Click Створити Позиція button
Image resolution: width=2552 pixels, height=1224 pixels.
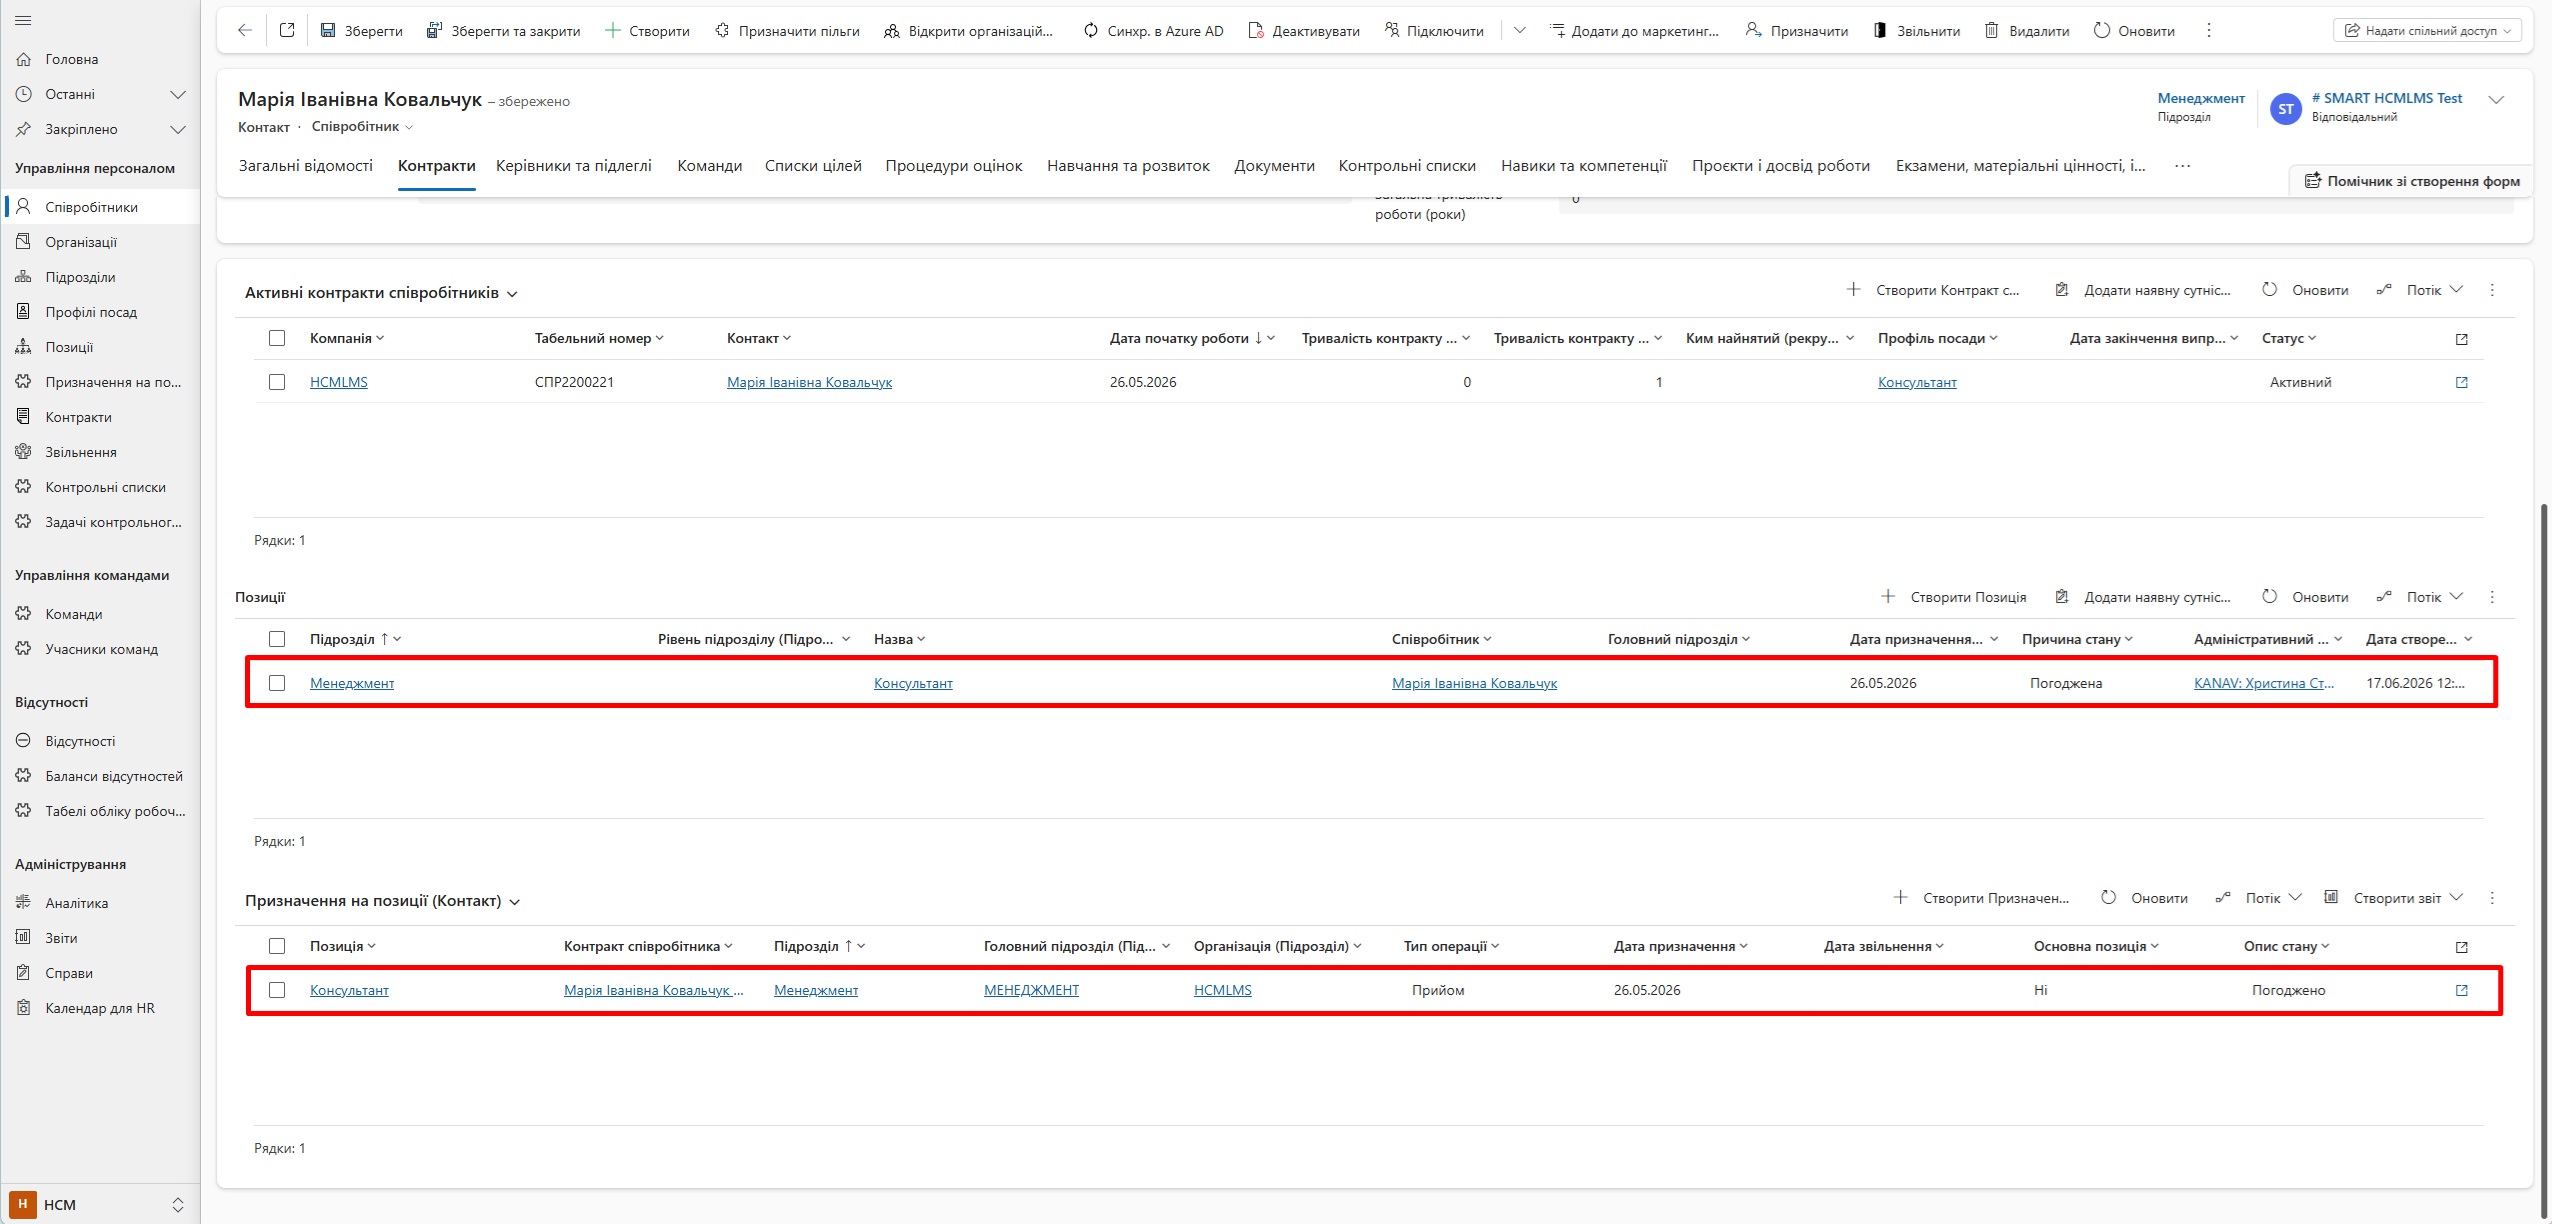coord(1954,597)
